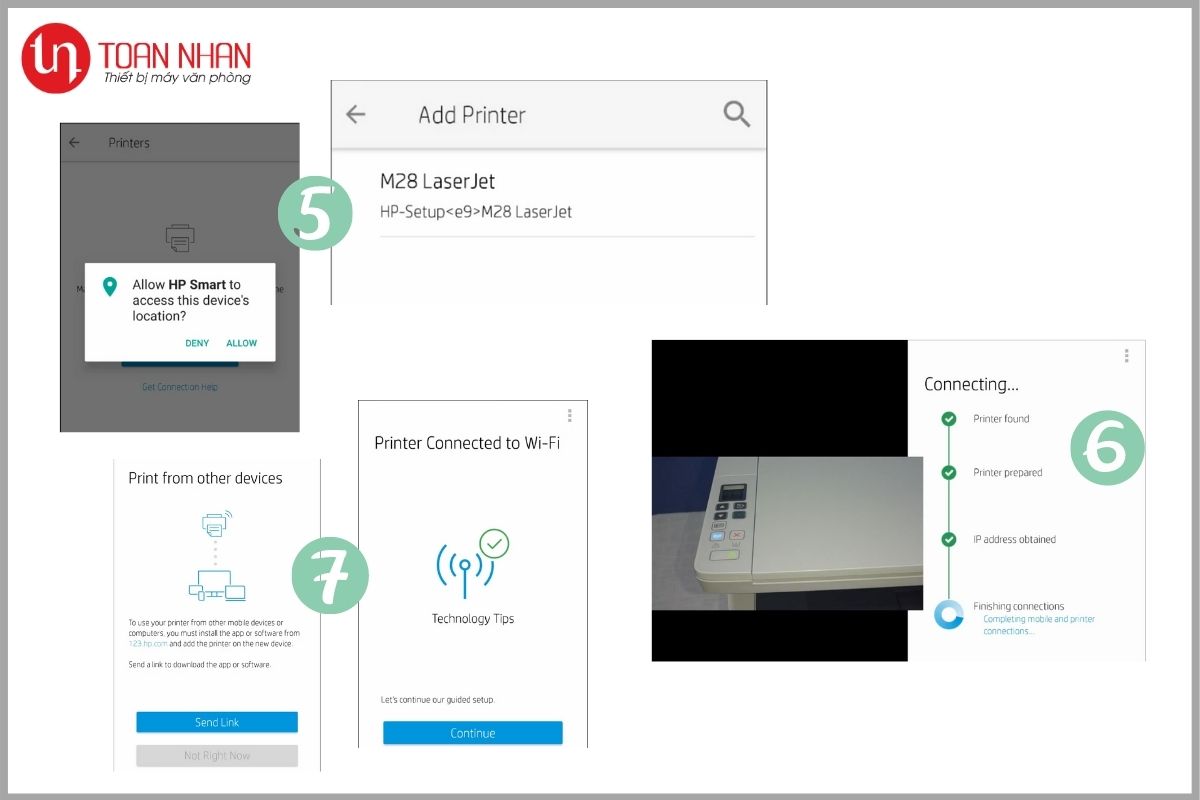The height and width of the screenshot is (800, 1200).
Task: Open the 123.hp.com link
Action: click(x=147, y=644)
